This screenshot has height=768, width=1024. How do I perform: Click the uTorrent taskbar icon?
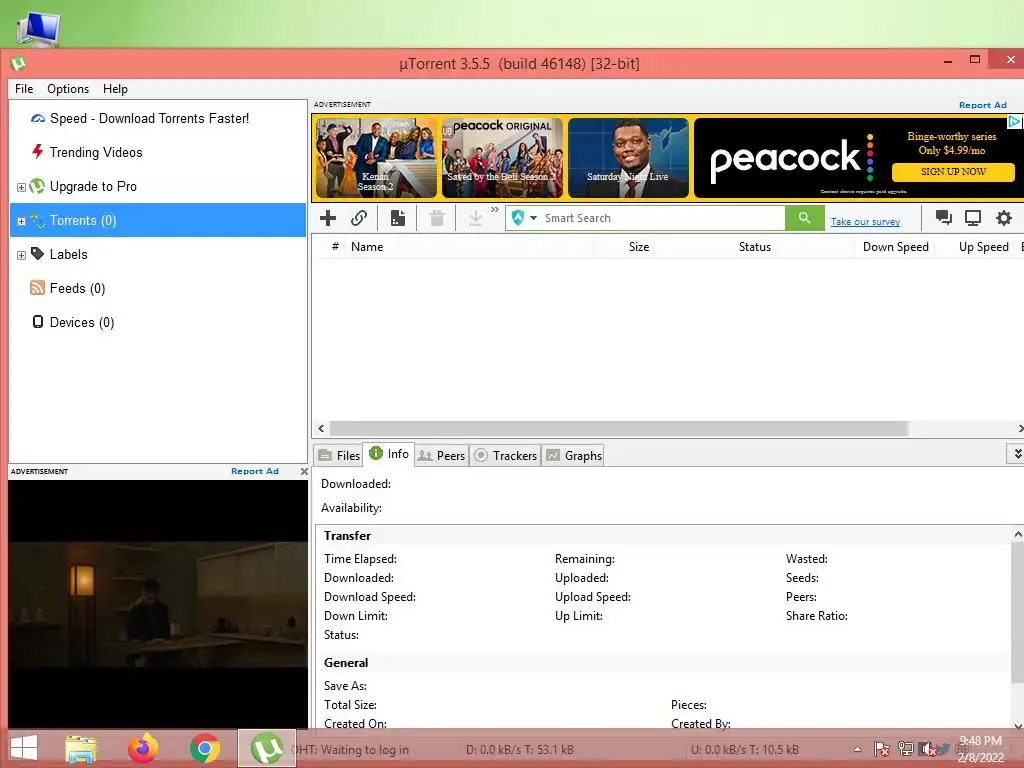coord(266,748)
